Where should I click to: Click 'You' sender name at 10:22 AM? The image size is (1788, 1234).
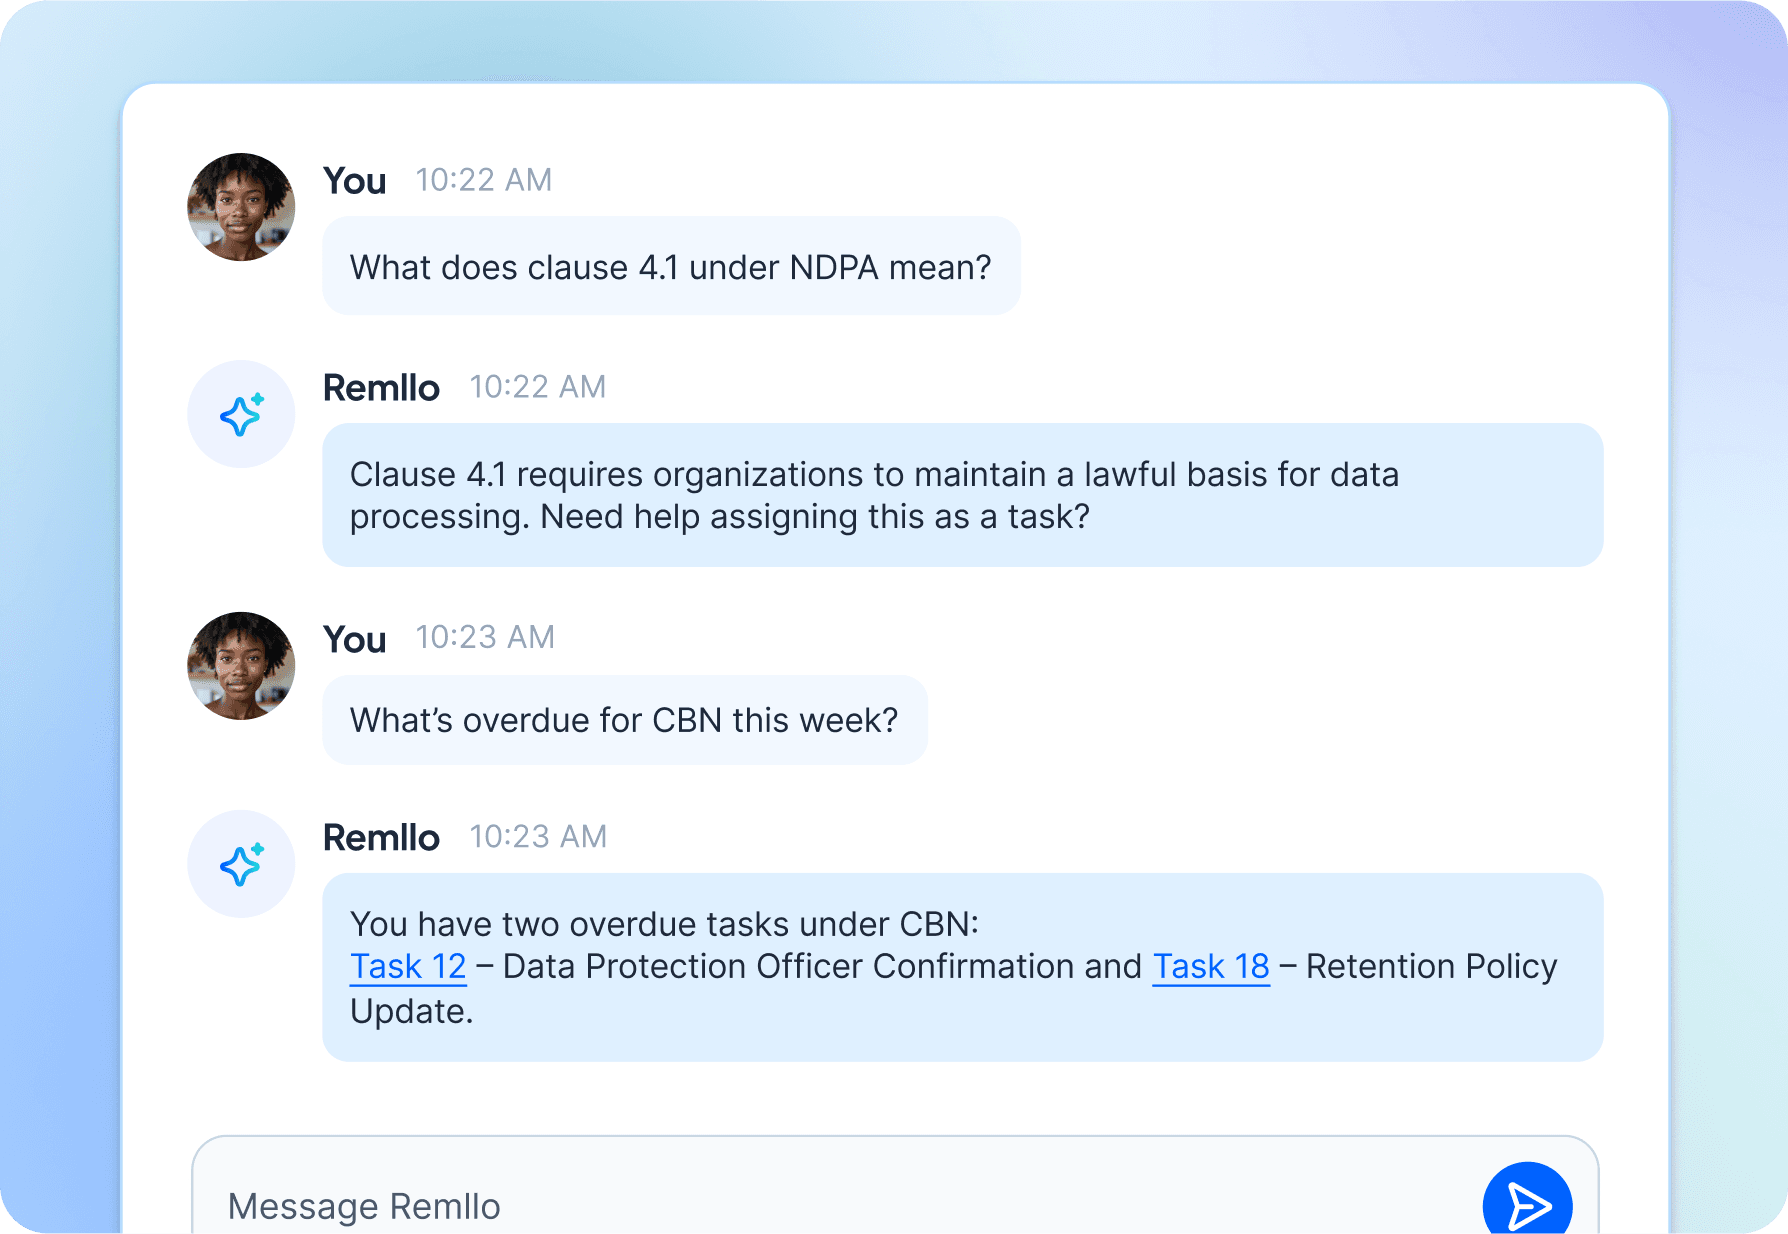pyautogui.click(x=355, y=181)
